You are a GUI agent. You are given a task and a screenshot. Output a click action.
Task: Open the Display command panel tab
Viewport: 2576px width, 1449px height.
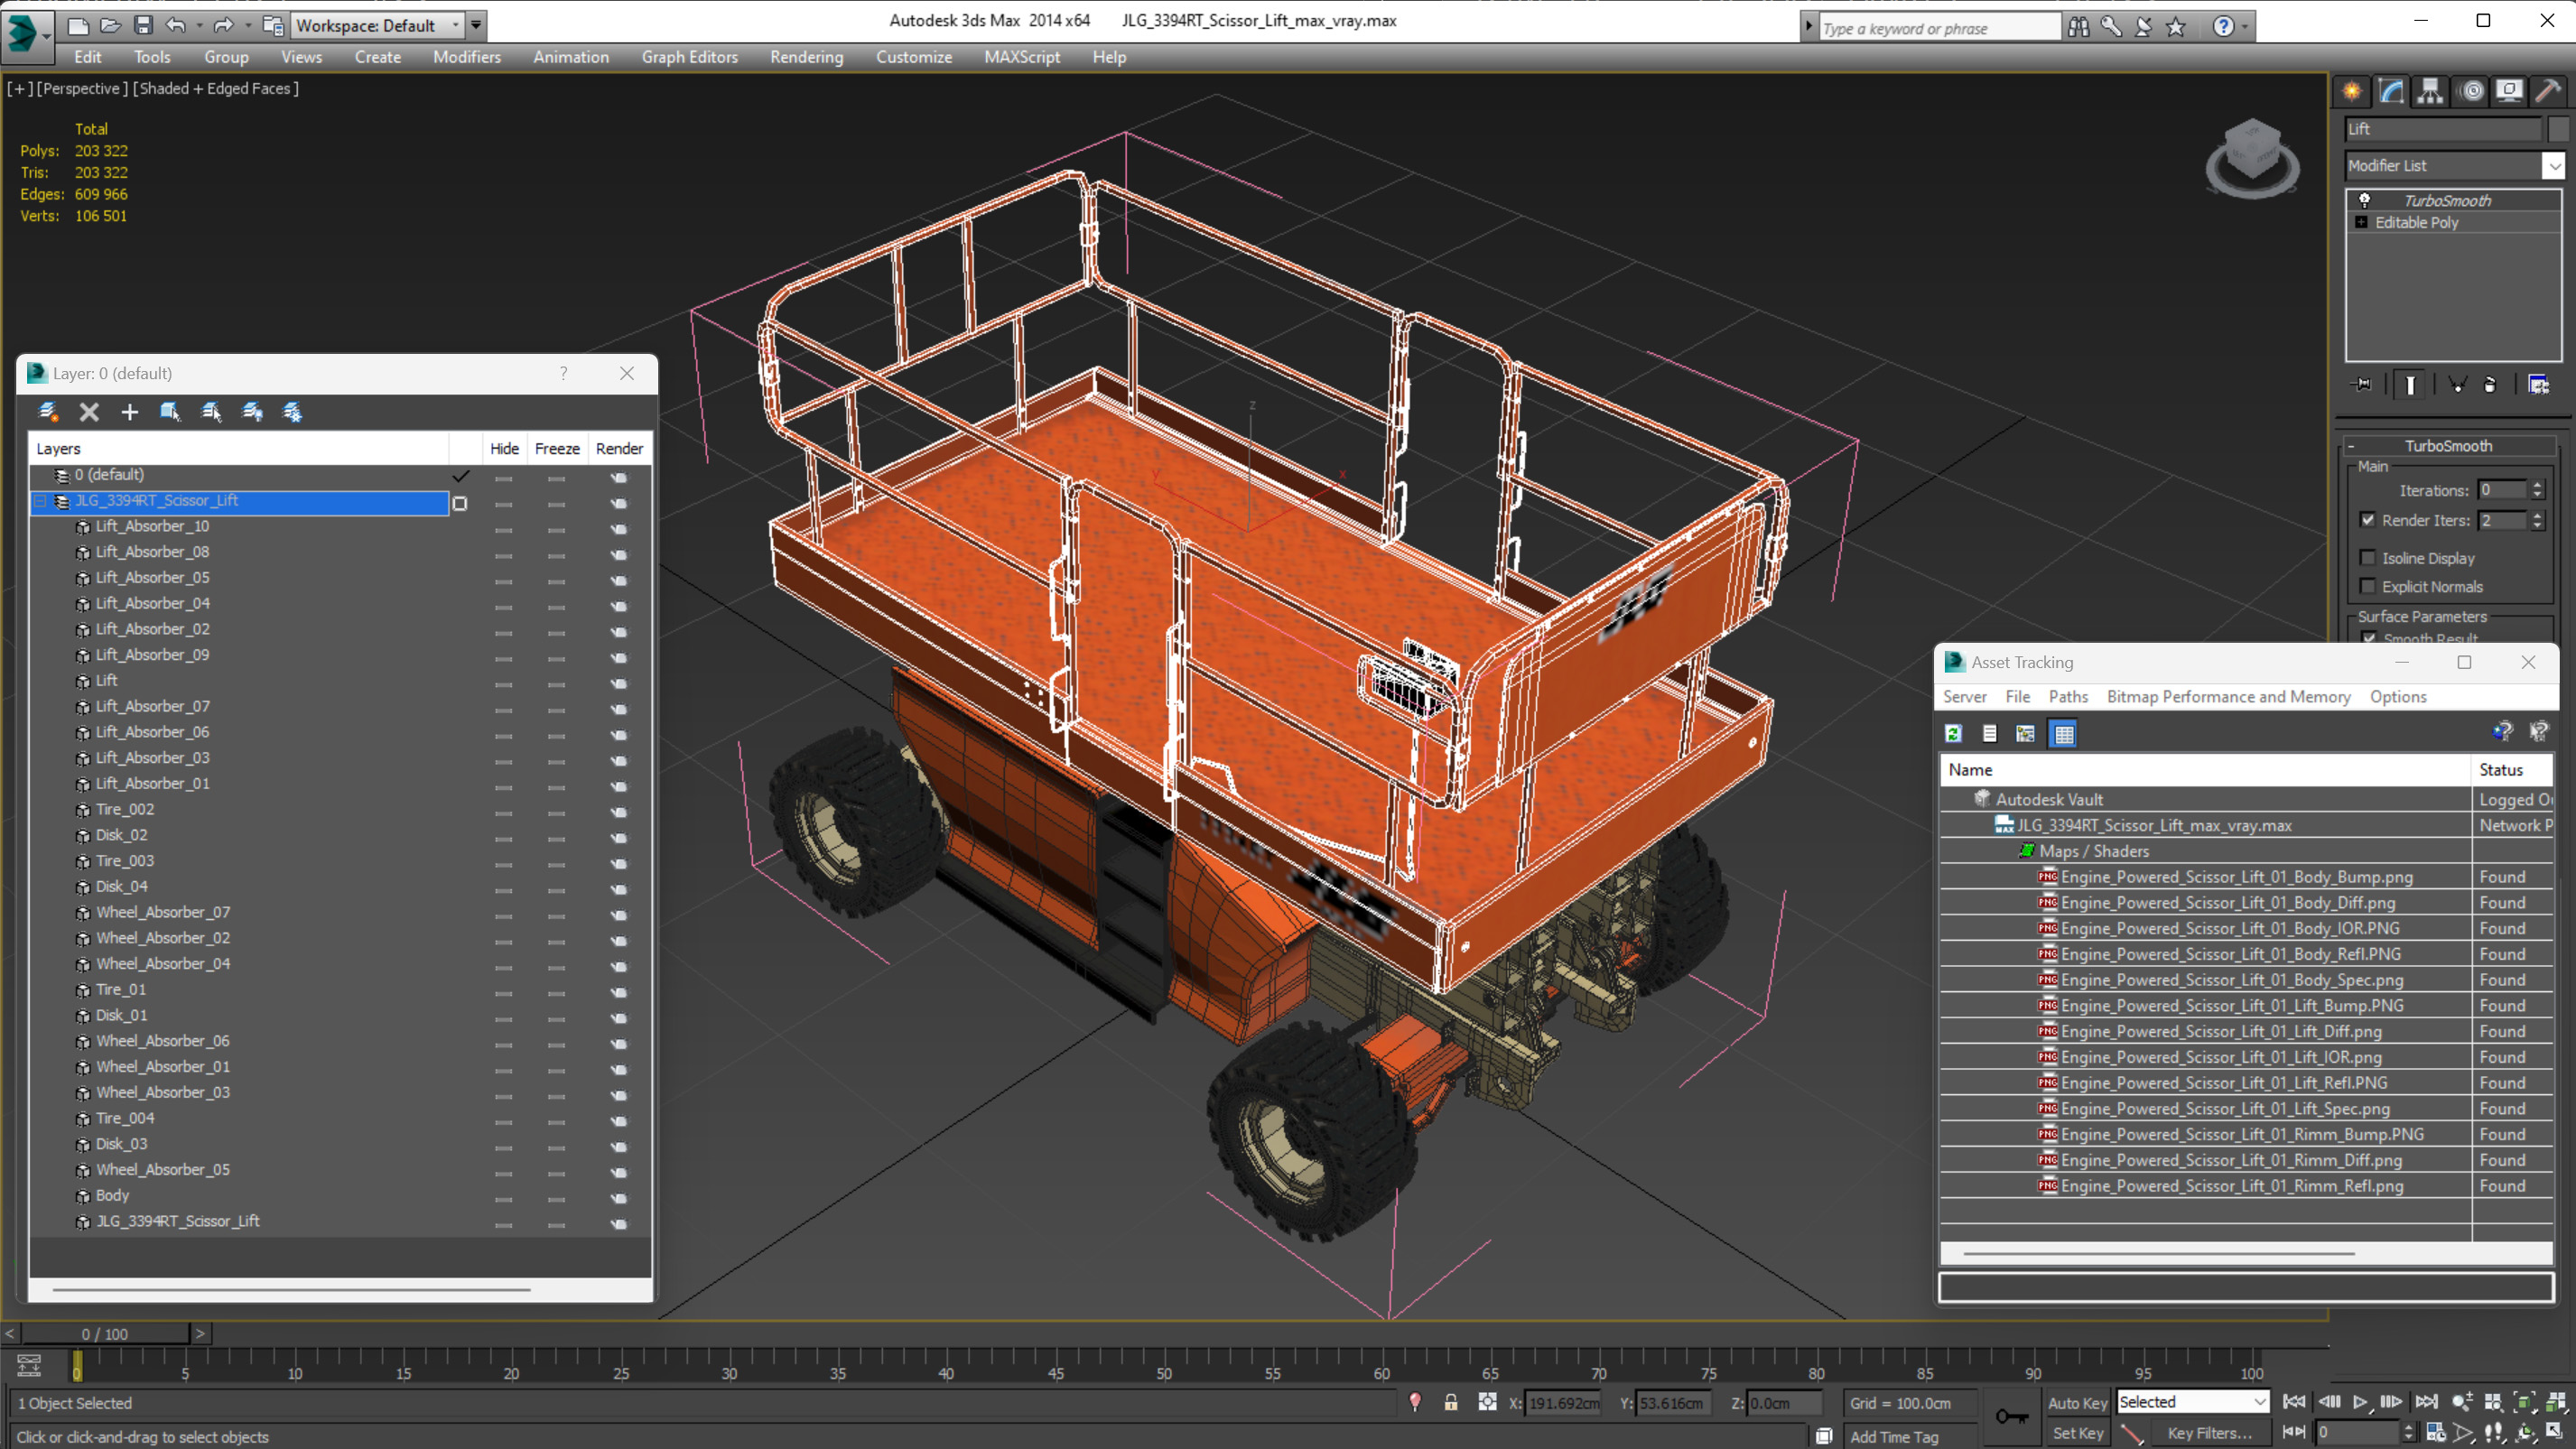2509,91
